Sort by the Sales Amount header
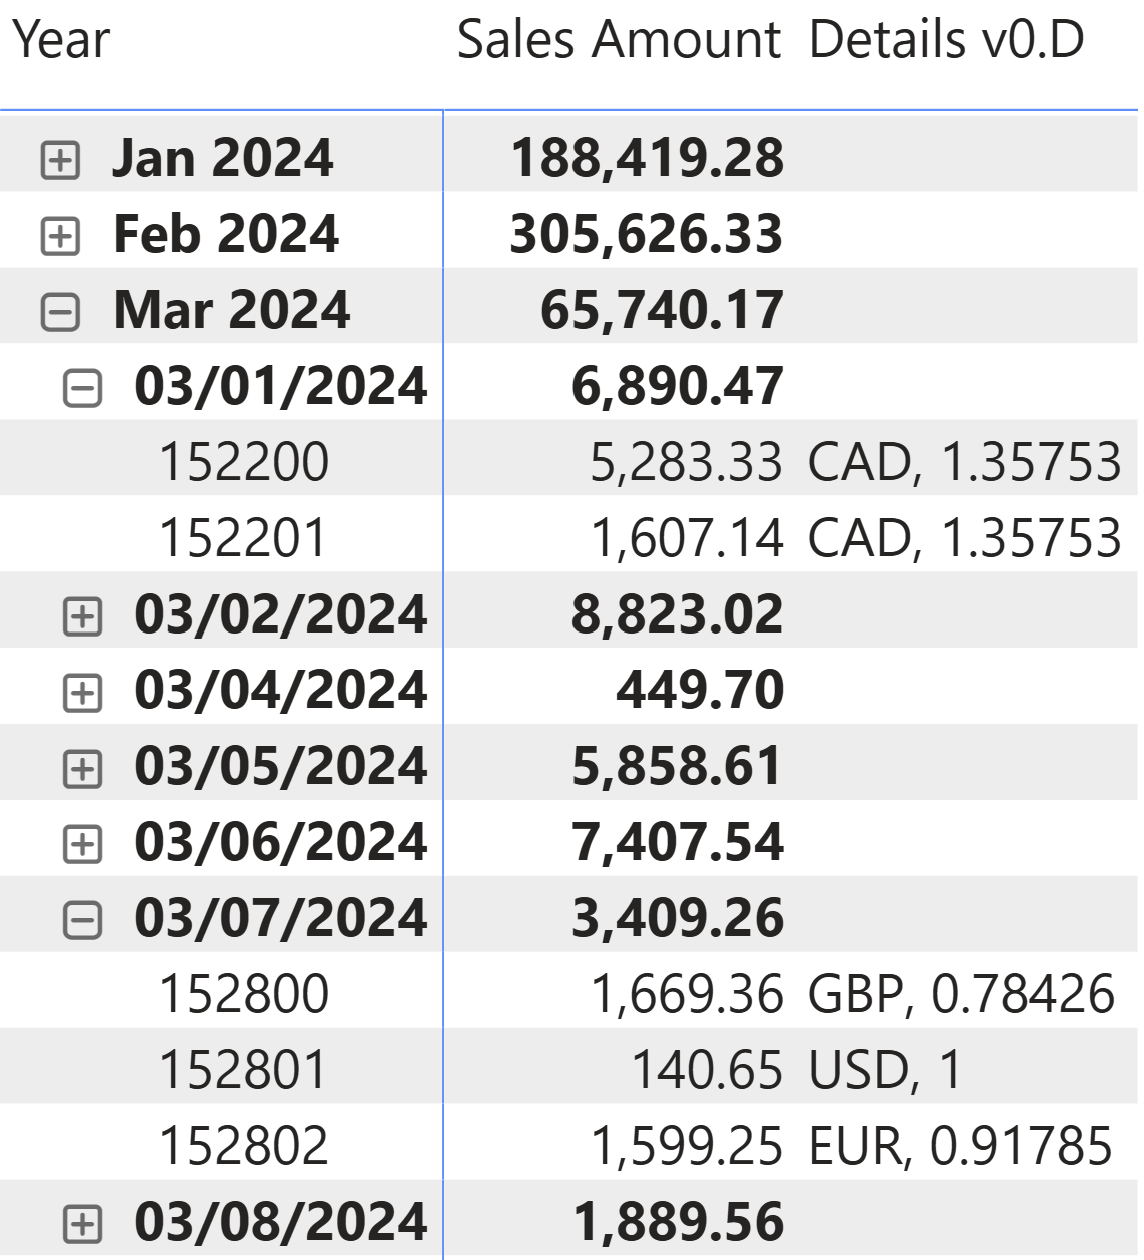 618,42
